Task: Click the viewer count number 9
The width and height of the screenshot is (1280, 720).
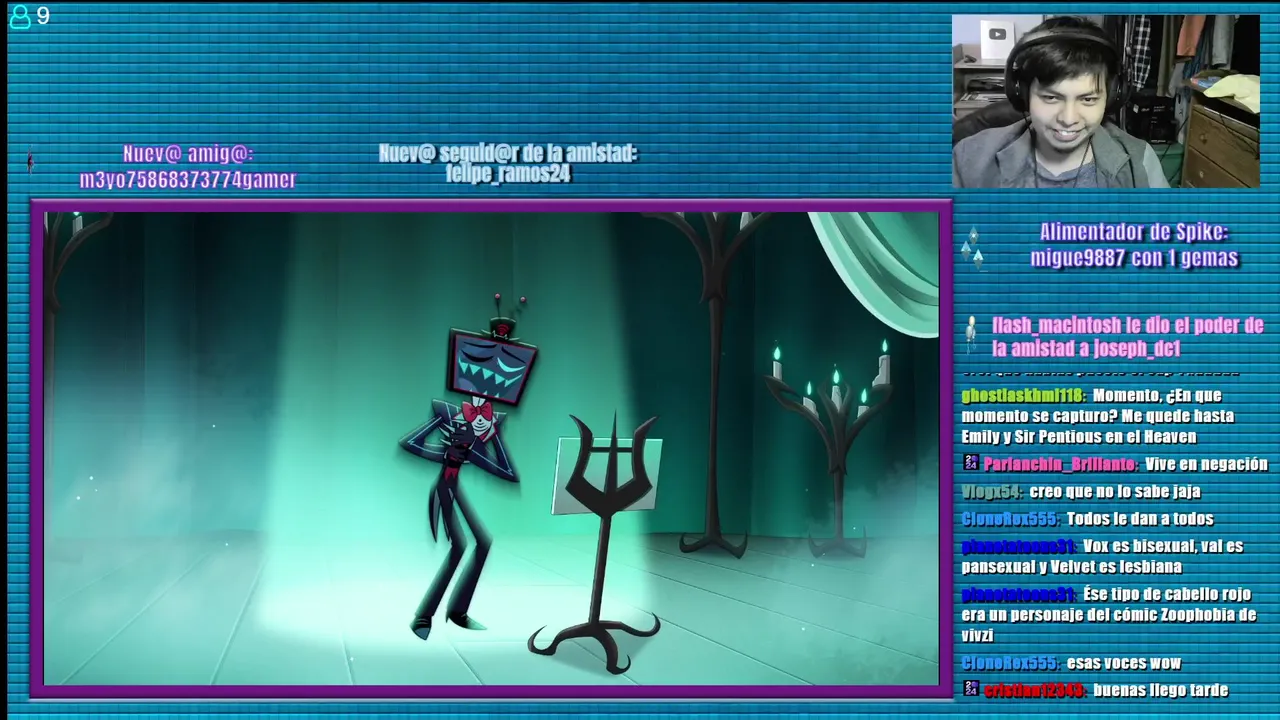Action: (43, 16)
